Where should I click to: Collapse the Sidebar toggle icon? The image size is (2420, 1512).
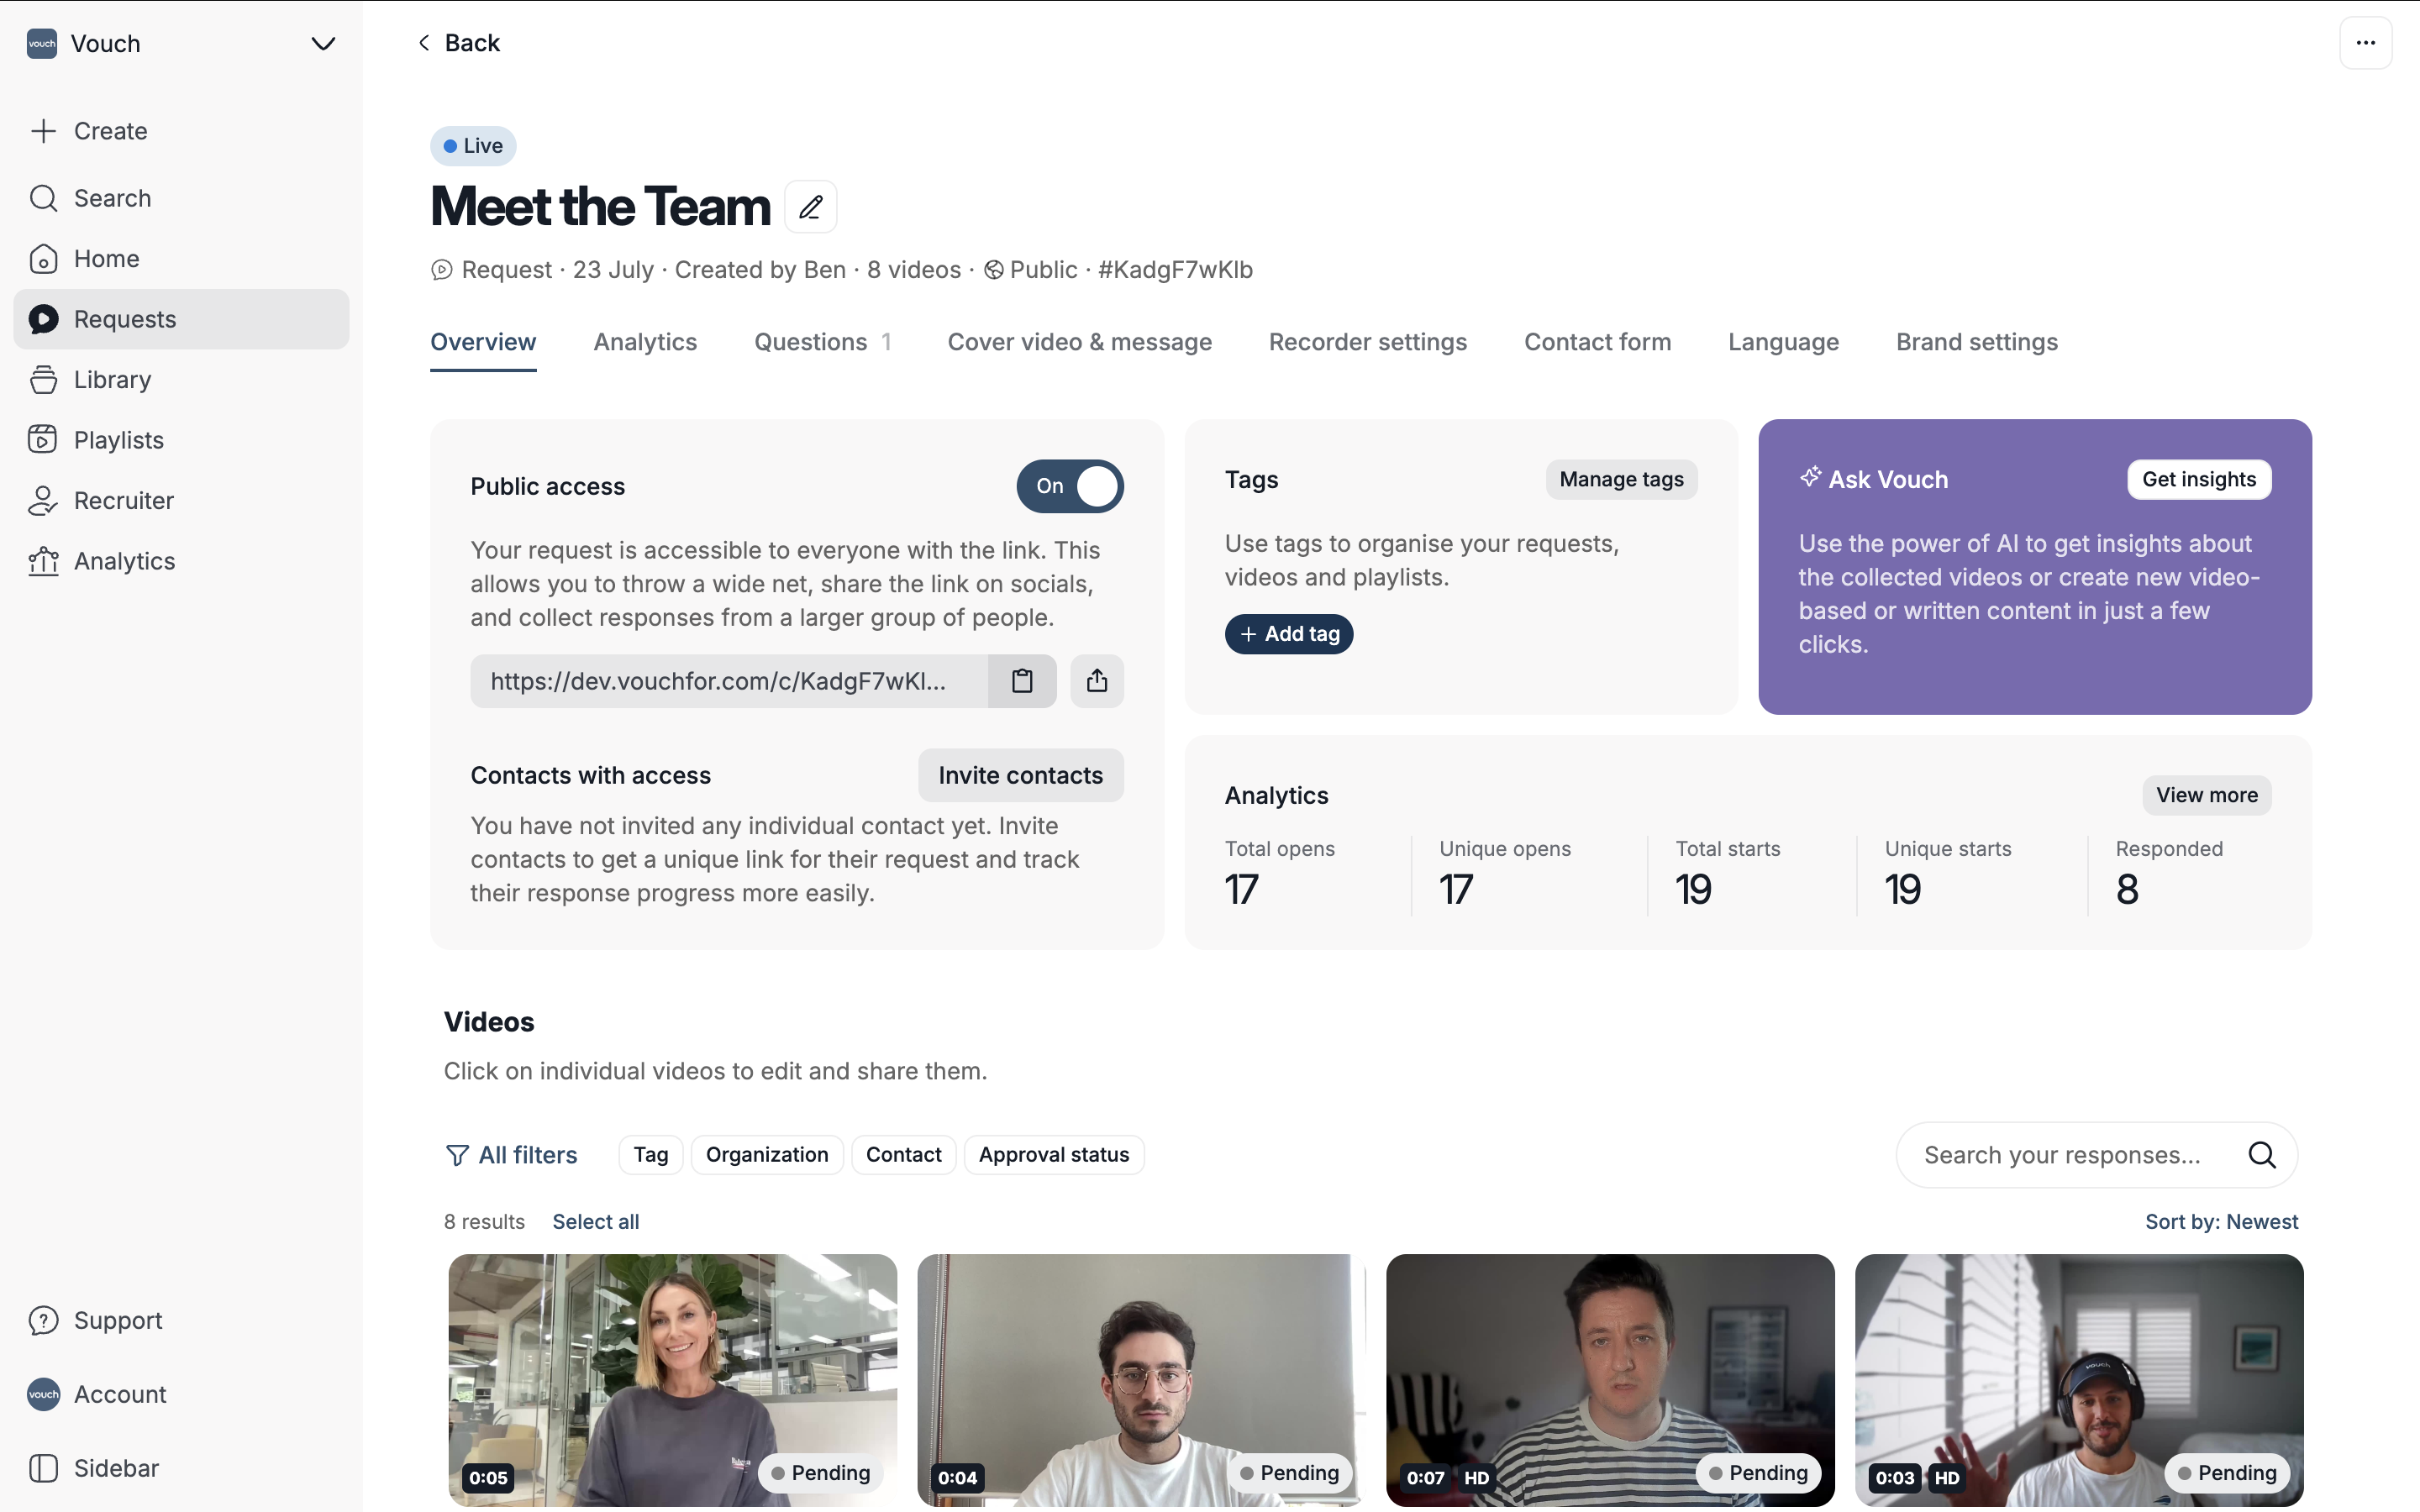click(x=43, y=1468)
